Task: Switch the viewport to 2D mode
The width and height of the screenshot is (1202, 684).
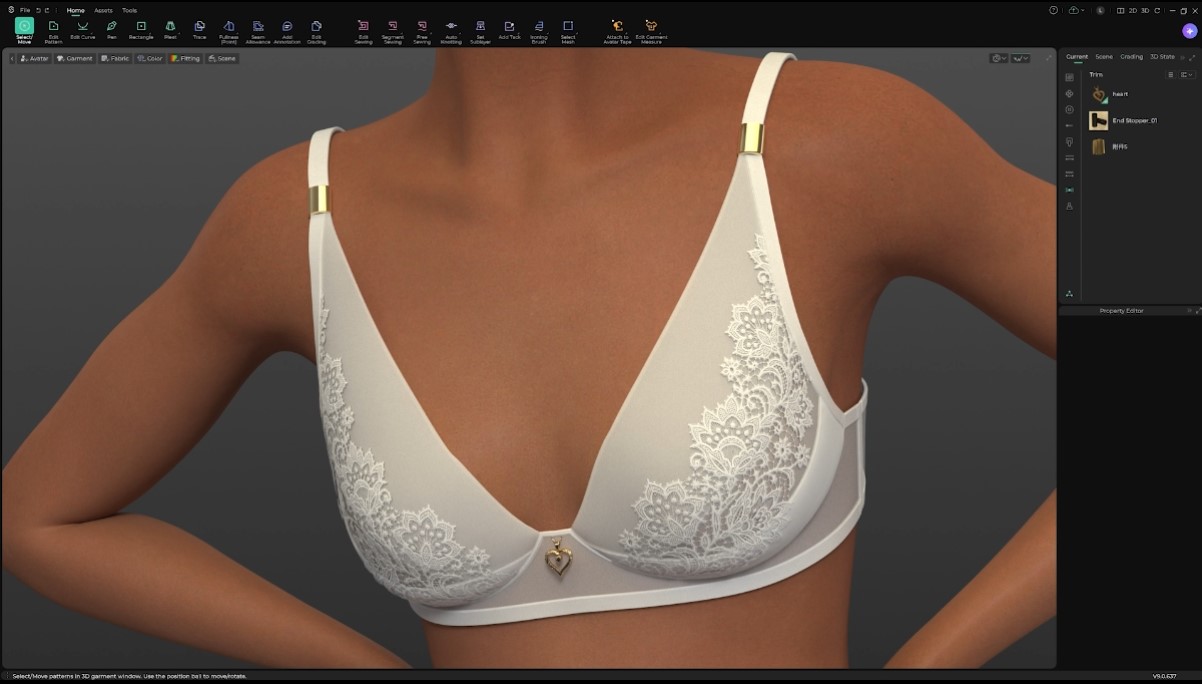Action: tap(1133, 11)
